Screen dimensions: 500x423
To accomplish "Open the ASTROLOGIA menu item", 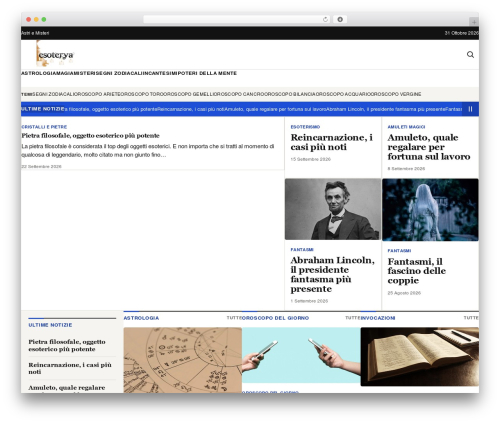I will 38,73.
